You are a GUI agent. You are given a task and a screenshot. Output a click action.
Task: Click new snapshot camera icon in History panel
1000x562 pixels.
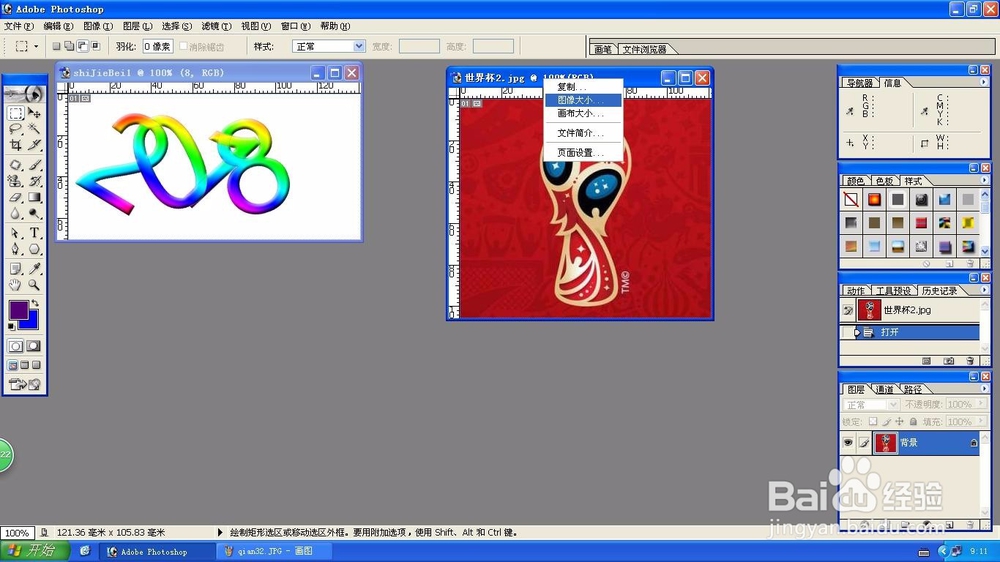949,361
